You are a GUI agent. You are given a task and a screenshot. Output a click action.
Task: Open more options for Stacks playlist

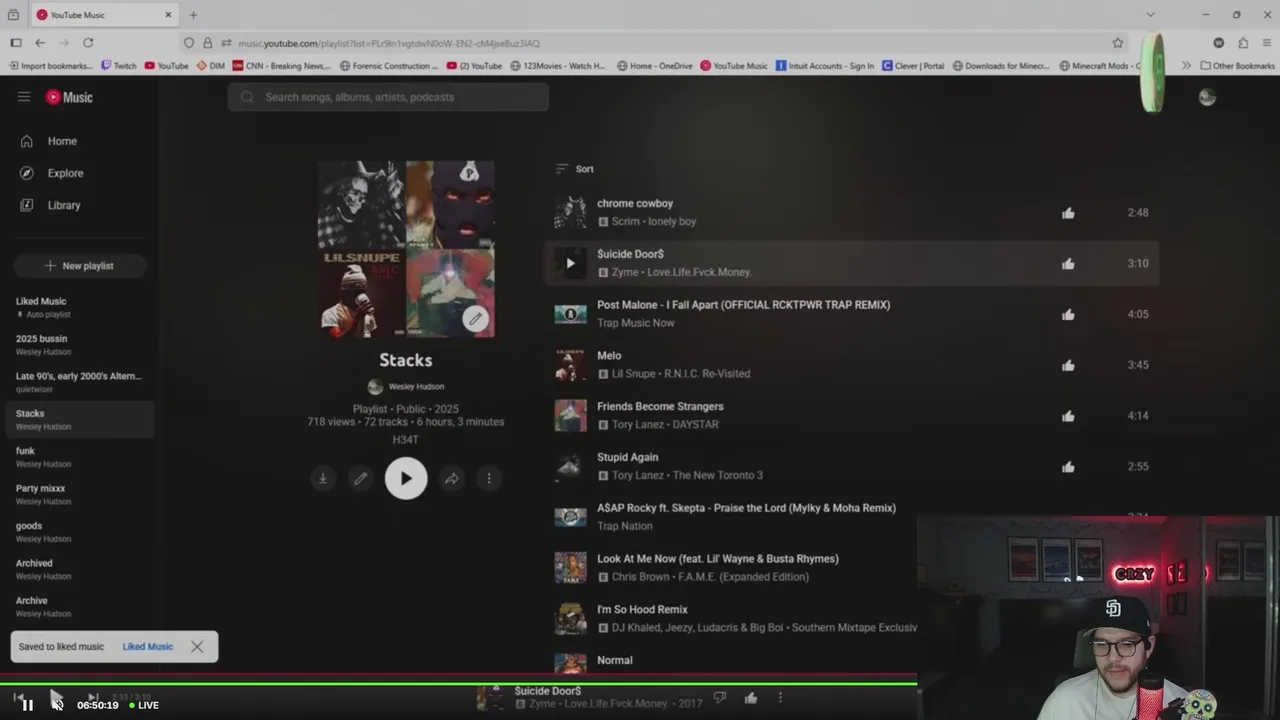point(489,478)
